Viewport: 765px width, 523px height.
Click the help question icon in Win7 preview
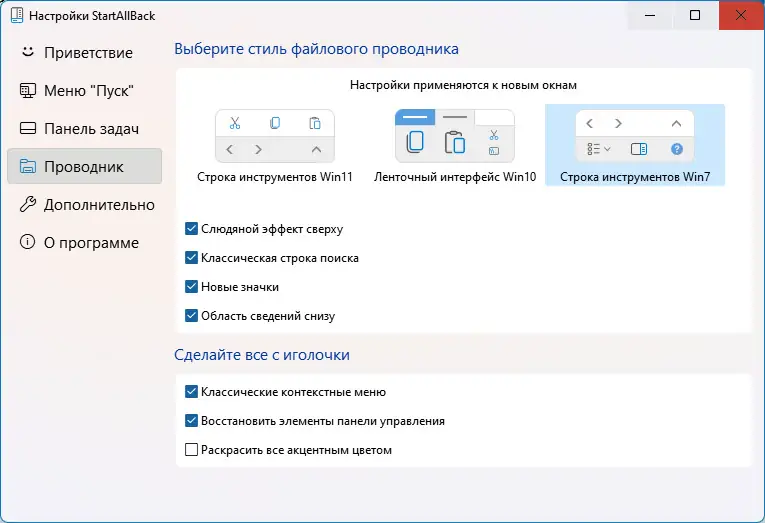tap(677, 149)
